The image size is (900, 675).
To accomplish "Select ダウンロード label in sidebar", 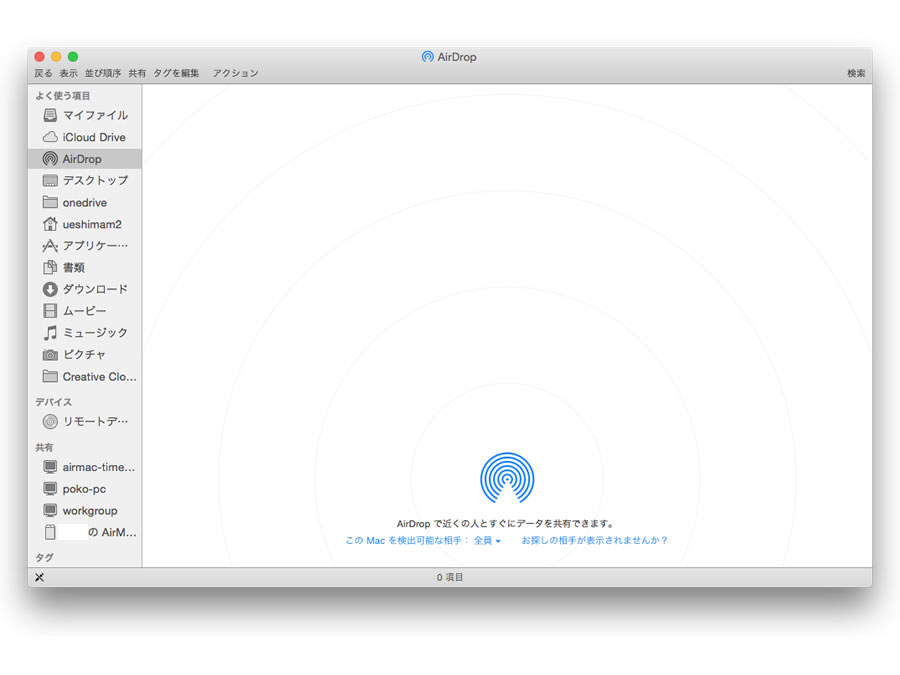I will (x=95, y=289).
